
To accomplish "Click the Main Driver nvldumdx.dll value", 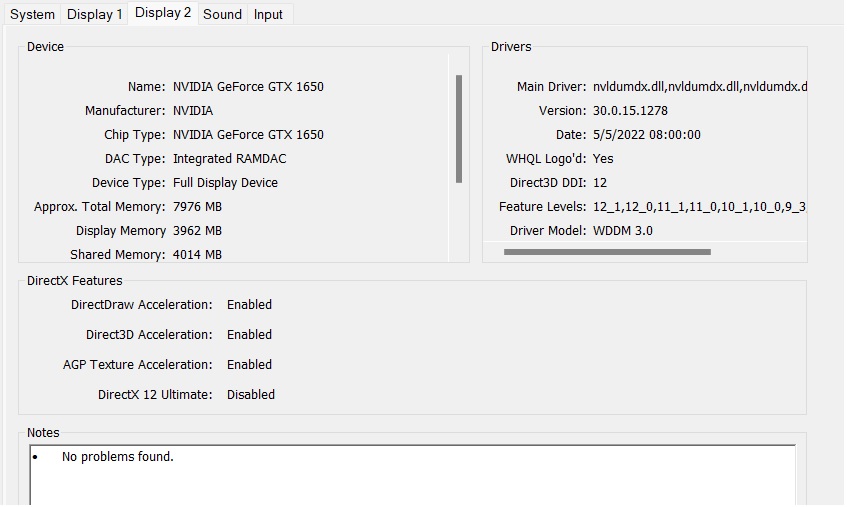I will [x=700, y=86].
